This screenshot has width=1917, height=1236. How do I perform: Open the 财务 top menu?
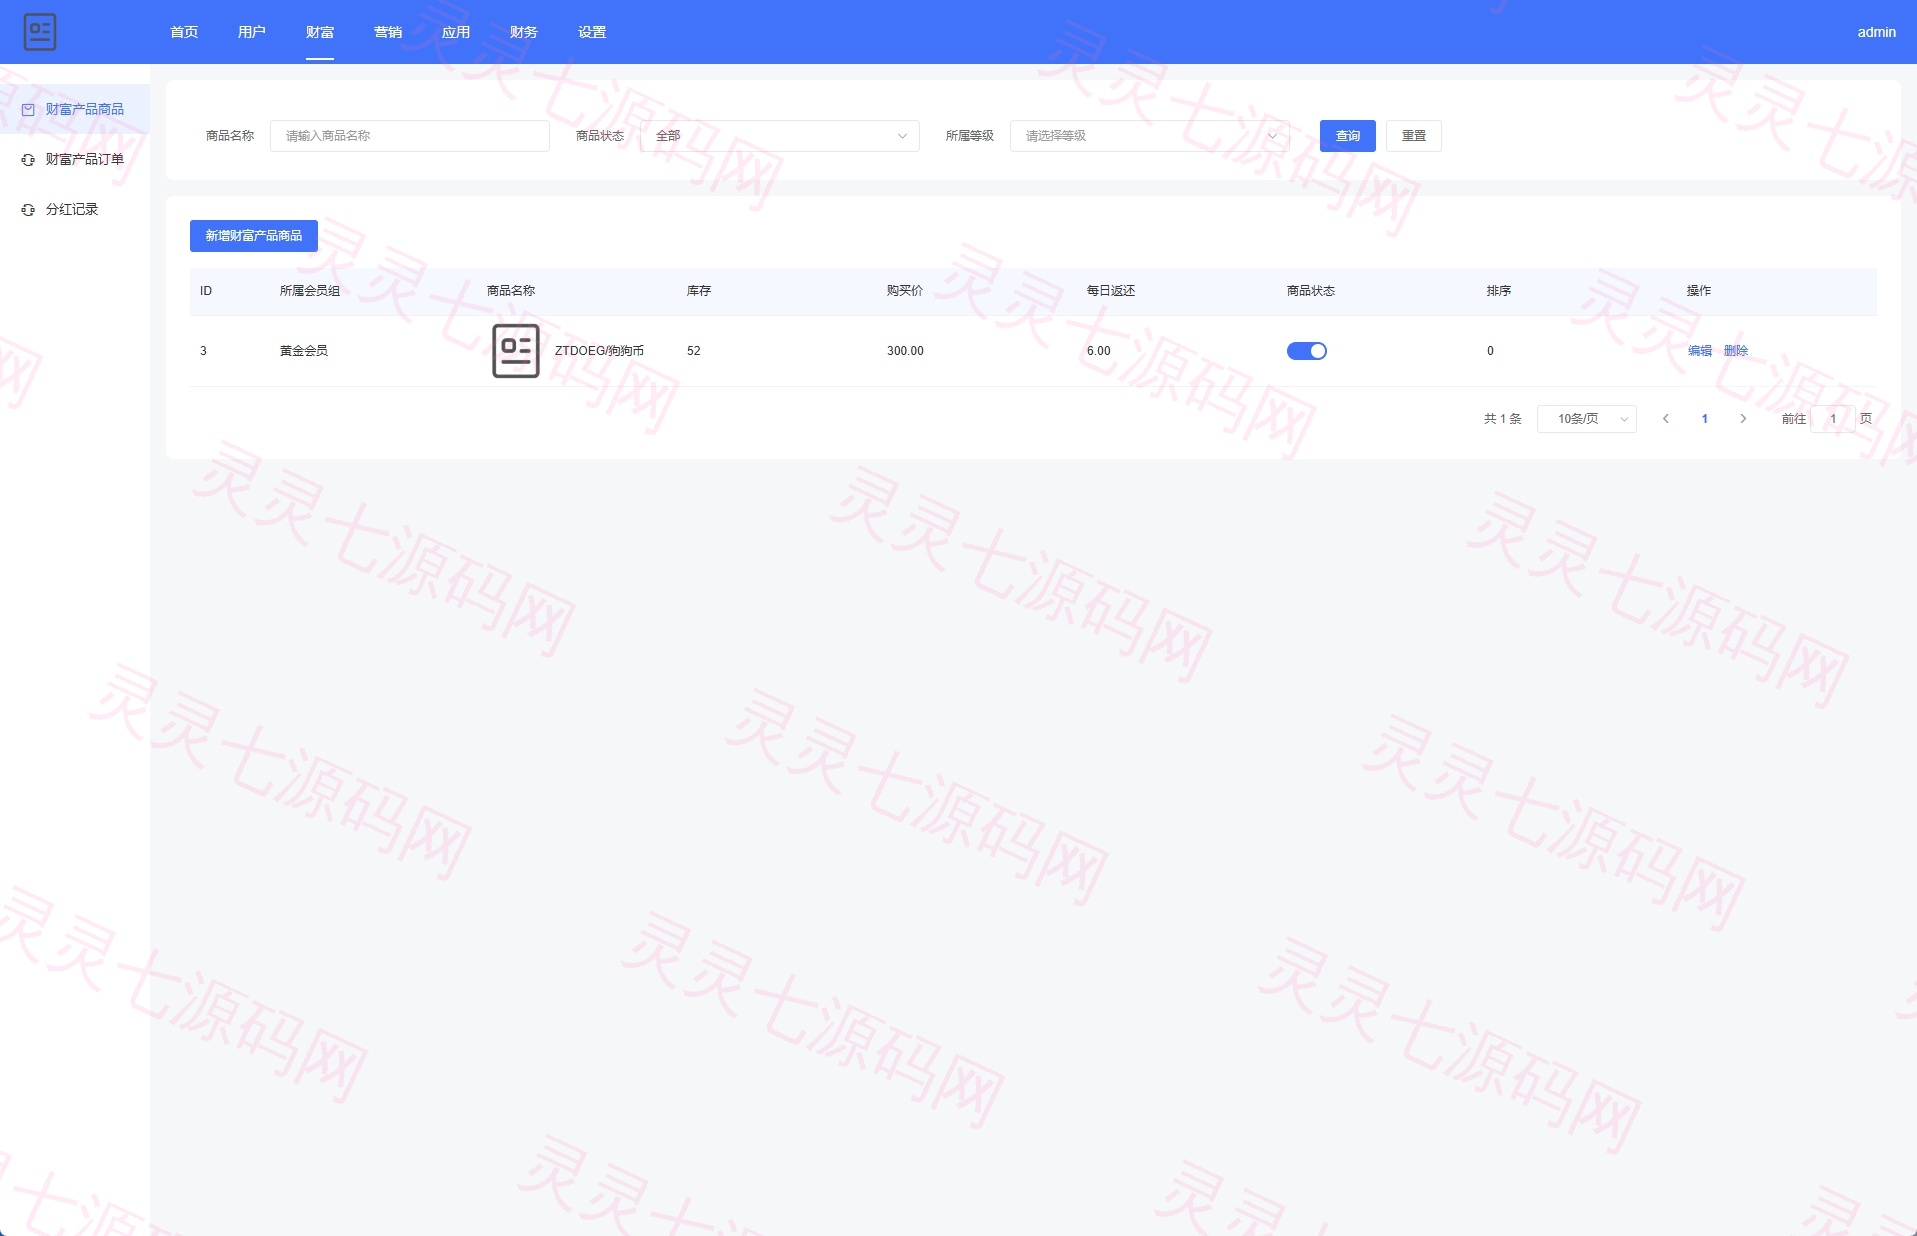(524, 32)
